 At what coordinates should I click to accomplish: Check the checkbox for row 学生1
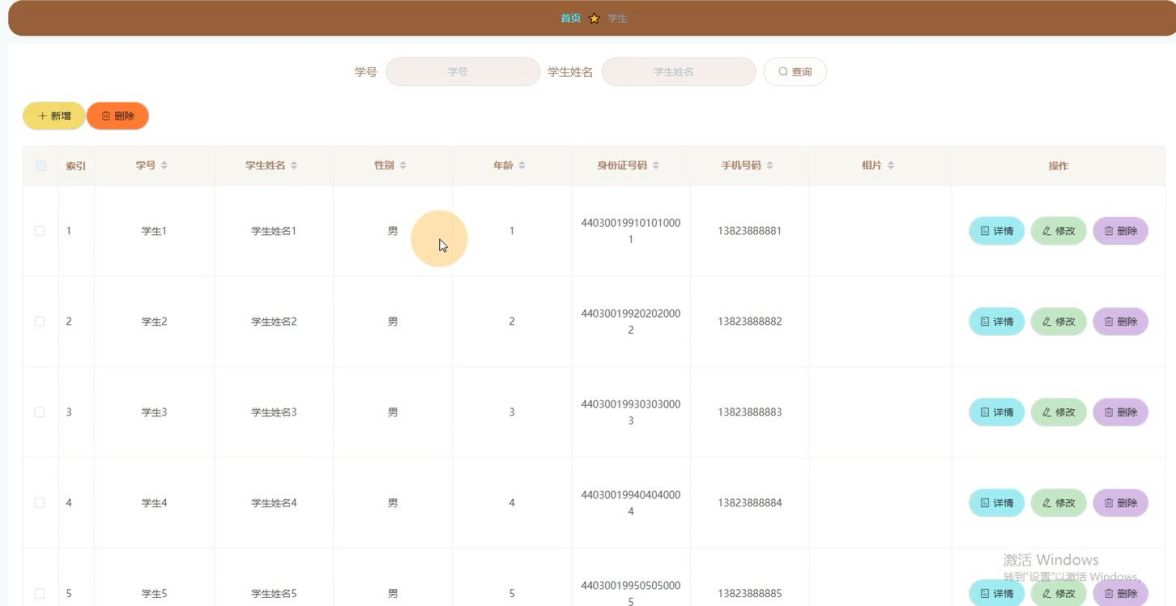(40, 231)
